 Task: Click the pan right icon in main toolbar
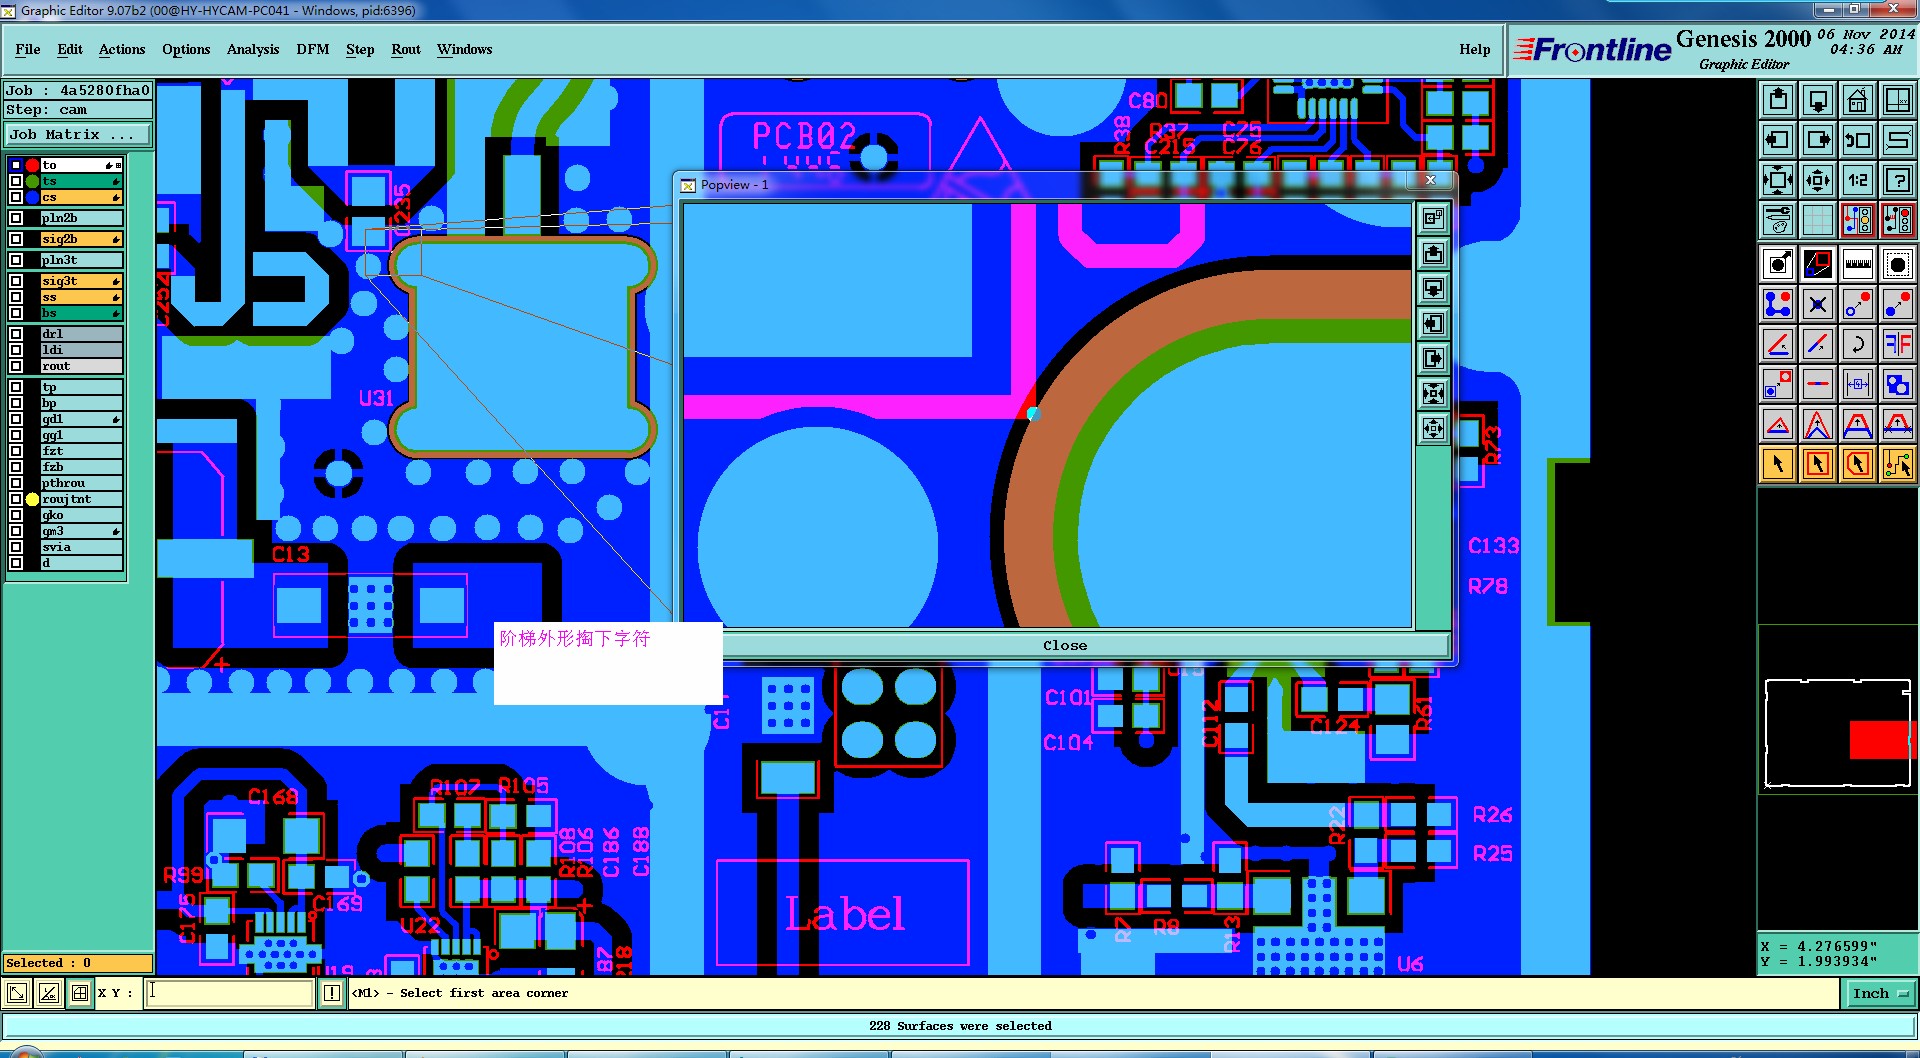point(1818,140)
